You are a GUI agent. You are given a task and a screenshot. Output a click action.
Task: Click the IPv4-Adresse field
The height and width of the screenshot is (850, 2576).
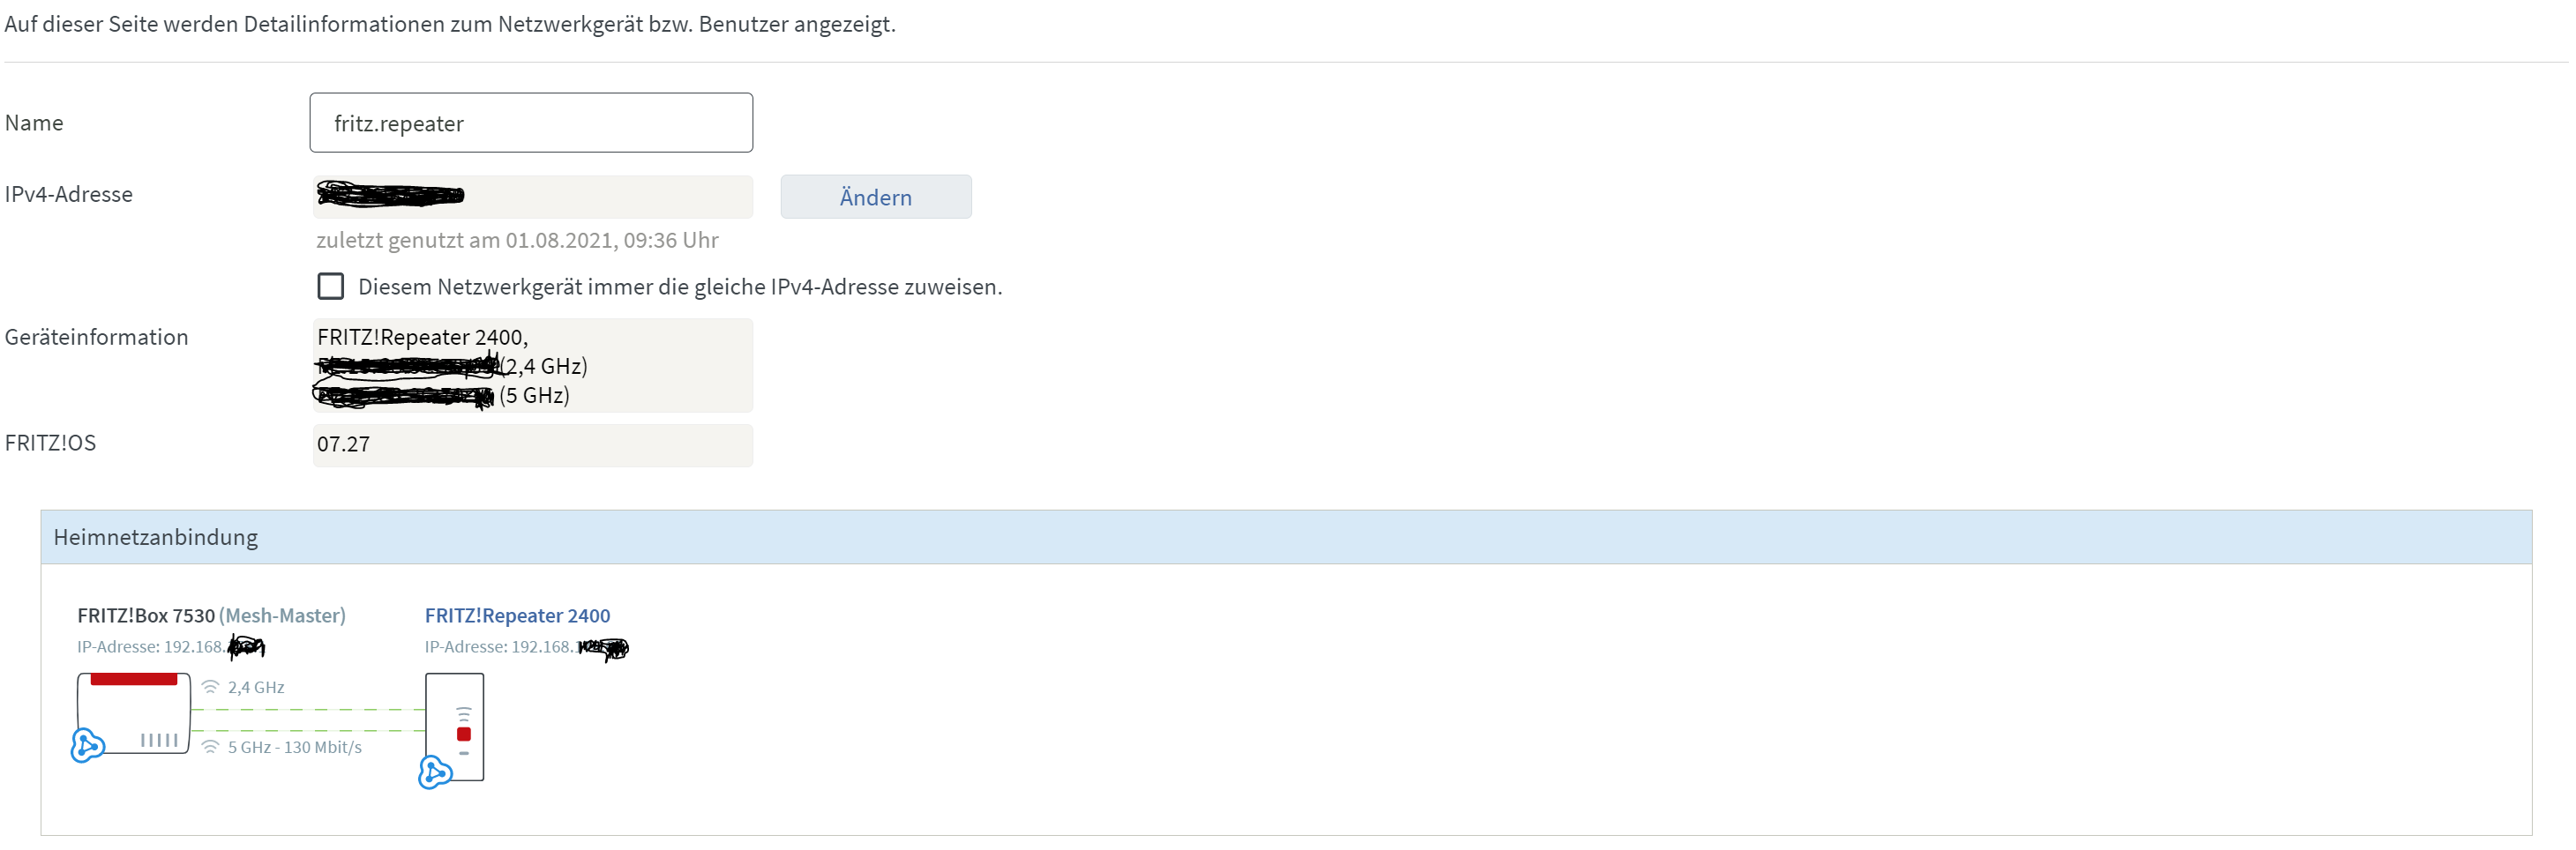(533, 197)
